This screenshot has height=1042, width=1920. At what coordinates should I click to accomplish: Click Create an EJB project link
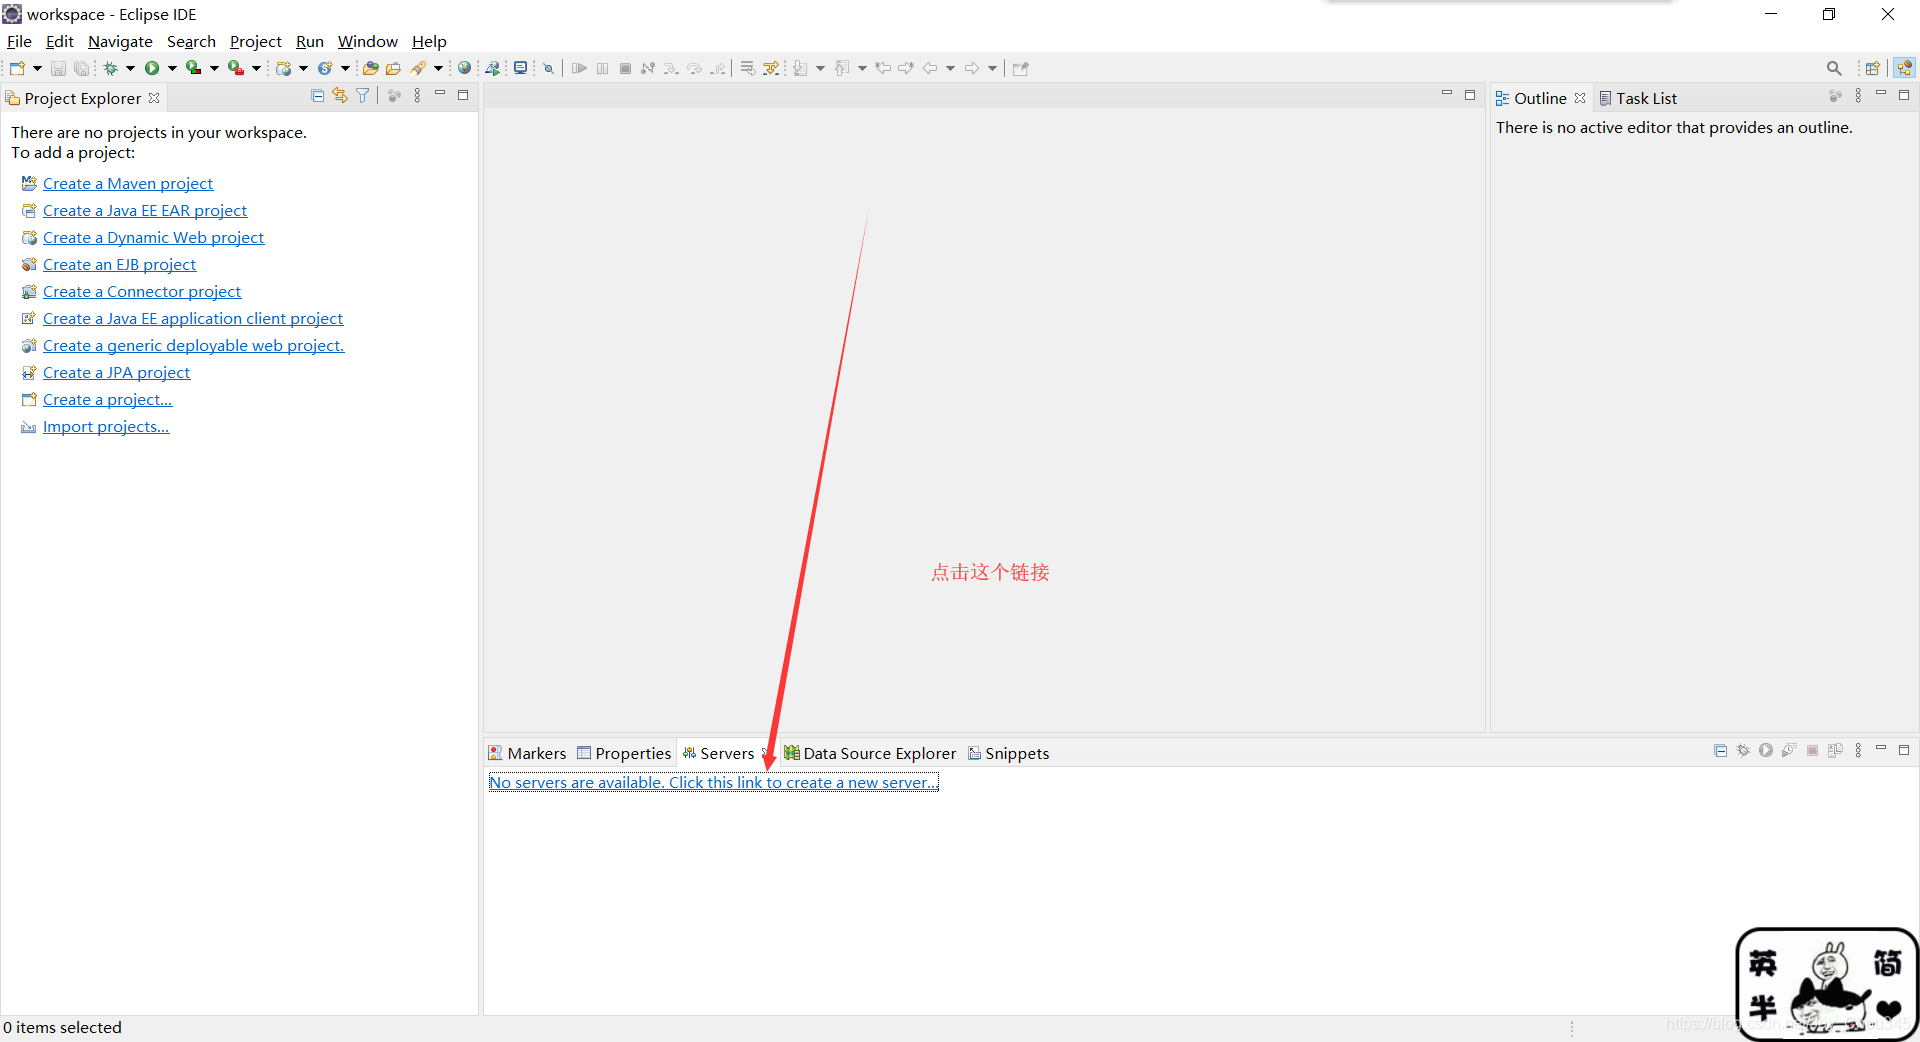pyautogui.click(x=120, y=264)
